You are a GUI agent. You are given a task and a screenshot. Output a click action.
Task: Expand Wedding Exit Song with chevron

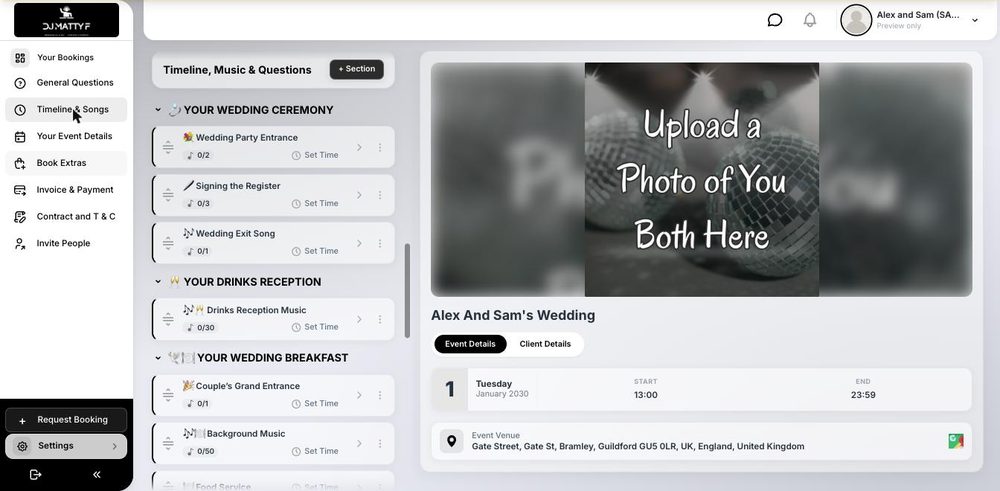click(x=359, y=243)
